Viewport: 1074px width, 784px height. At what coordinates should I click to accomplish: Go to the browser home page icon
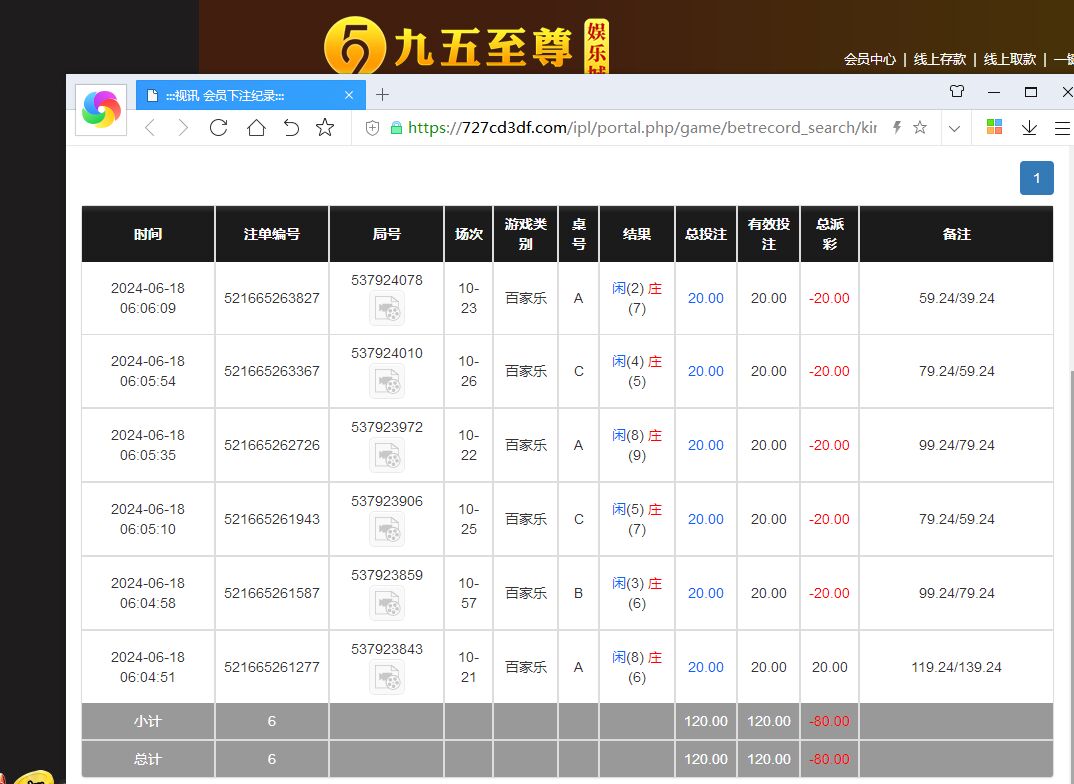pyautogui.click(x=256, y=128)
